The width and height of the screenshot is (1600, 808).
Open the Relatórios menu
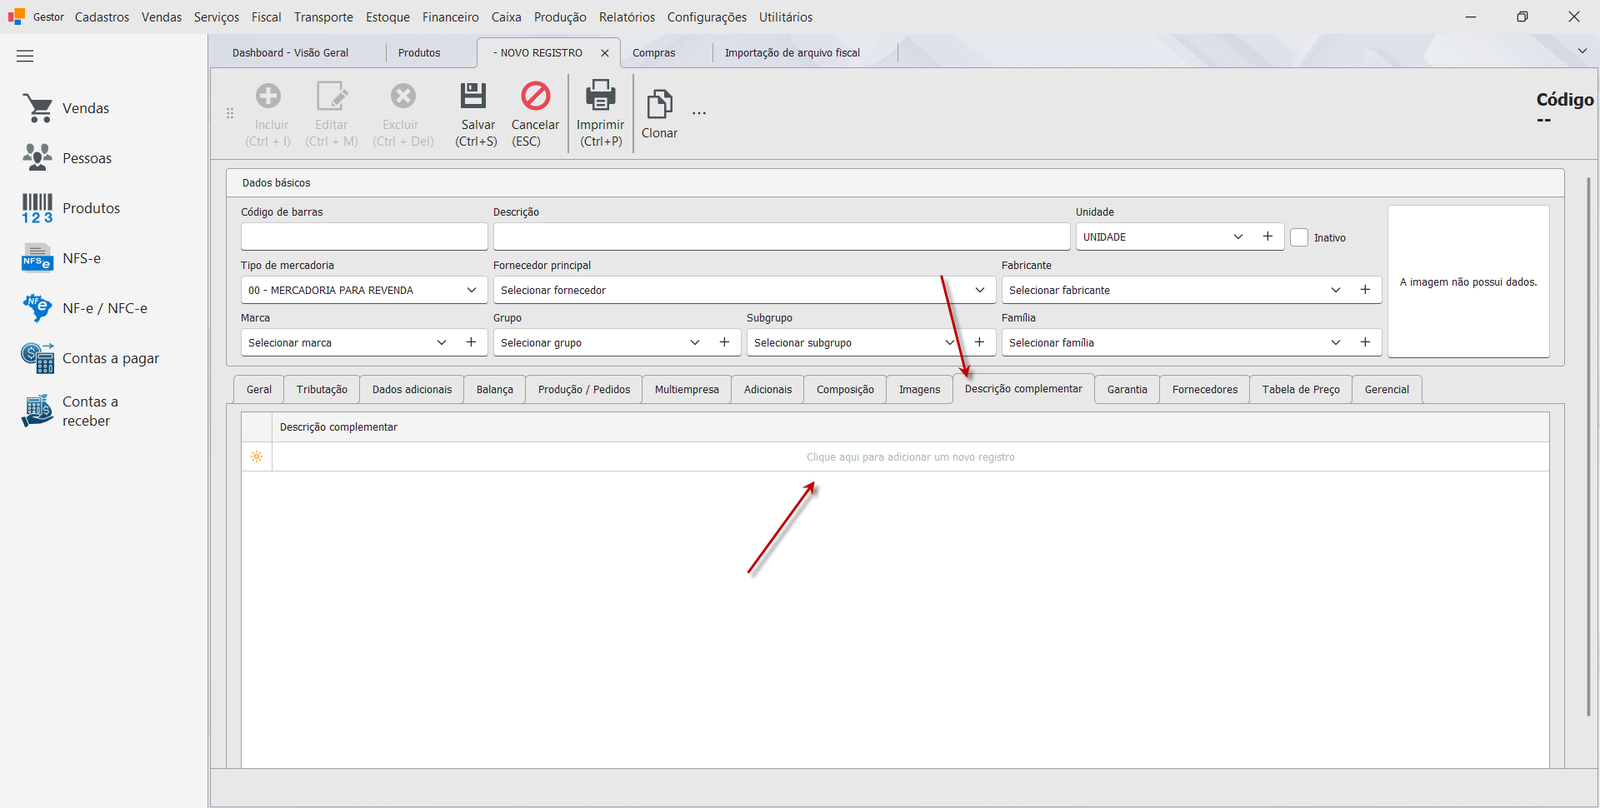(x=627, y=17)
